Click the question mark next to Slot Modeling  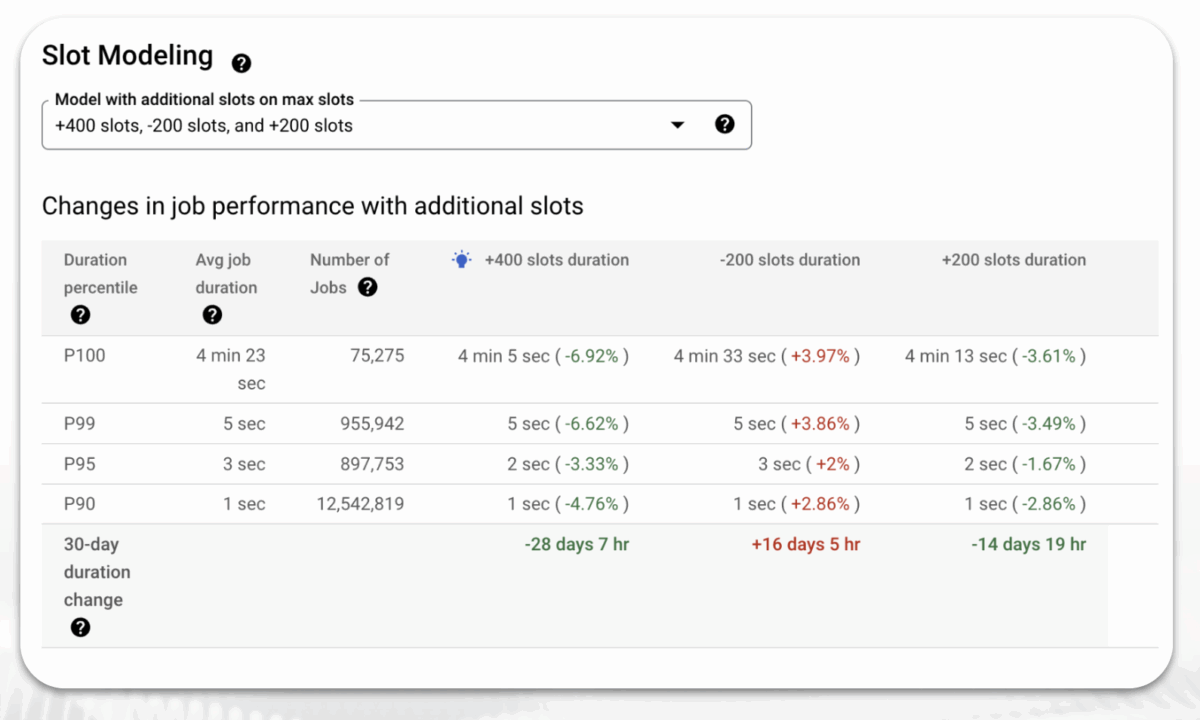241,63
